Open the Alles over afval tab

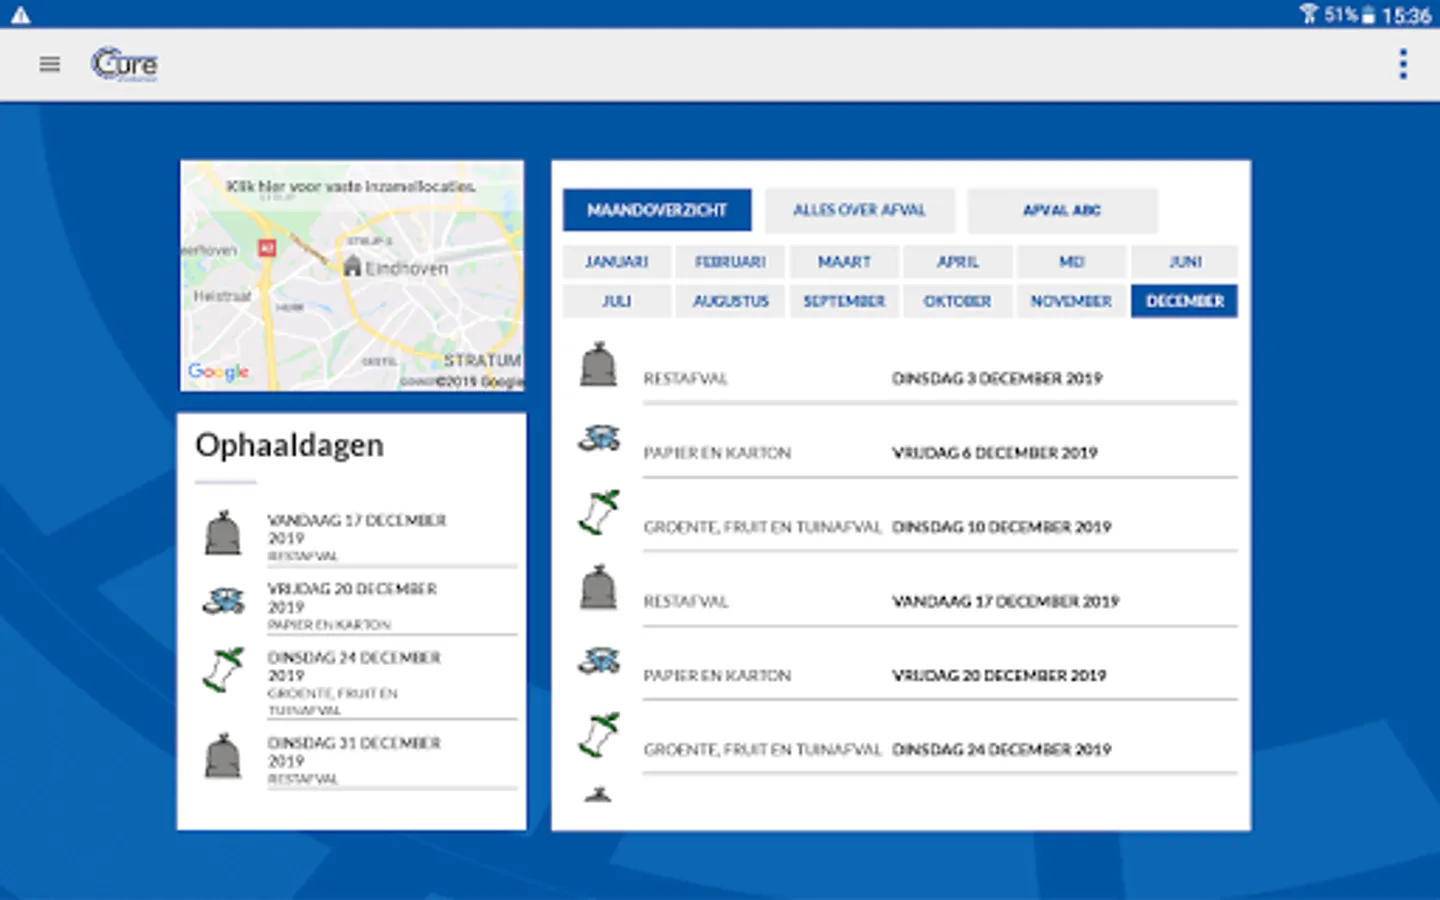tap(860, 210)
